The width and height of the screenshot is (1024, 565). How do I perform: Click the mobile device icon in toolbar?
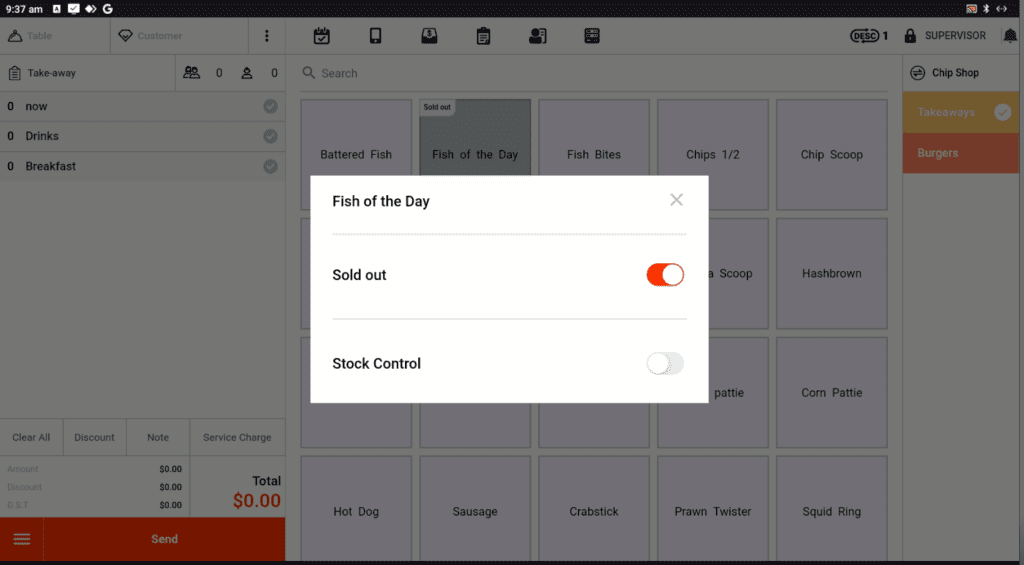376,36
